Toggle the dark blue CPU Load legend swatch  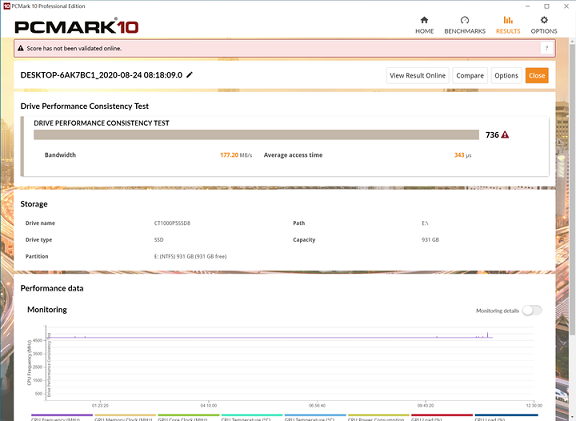click(506, 415)
